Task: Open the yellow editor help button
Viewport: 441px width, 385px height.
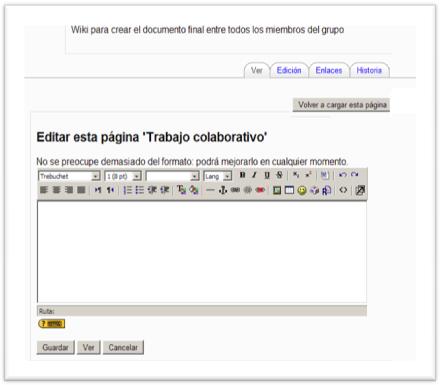Action: pyautogui.click(x=51, y=324)
